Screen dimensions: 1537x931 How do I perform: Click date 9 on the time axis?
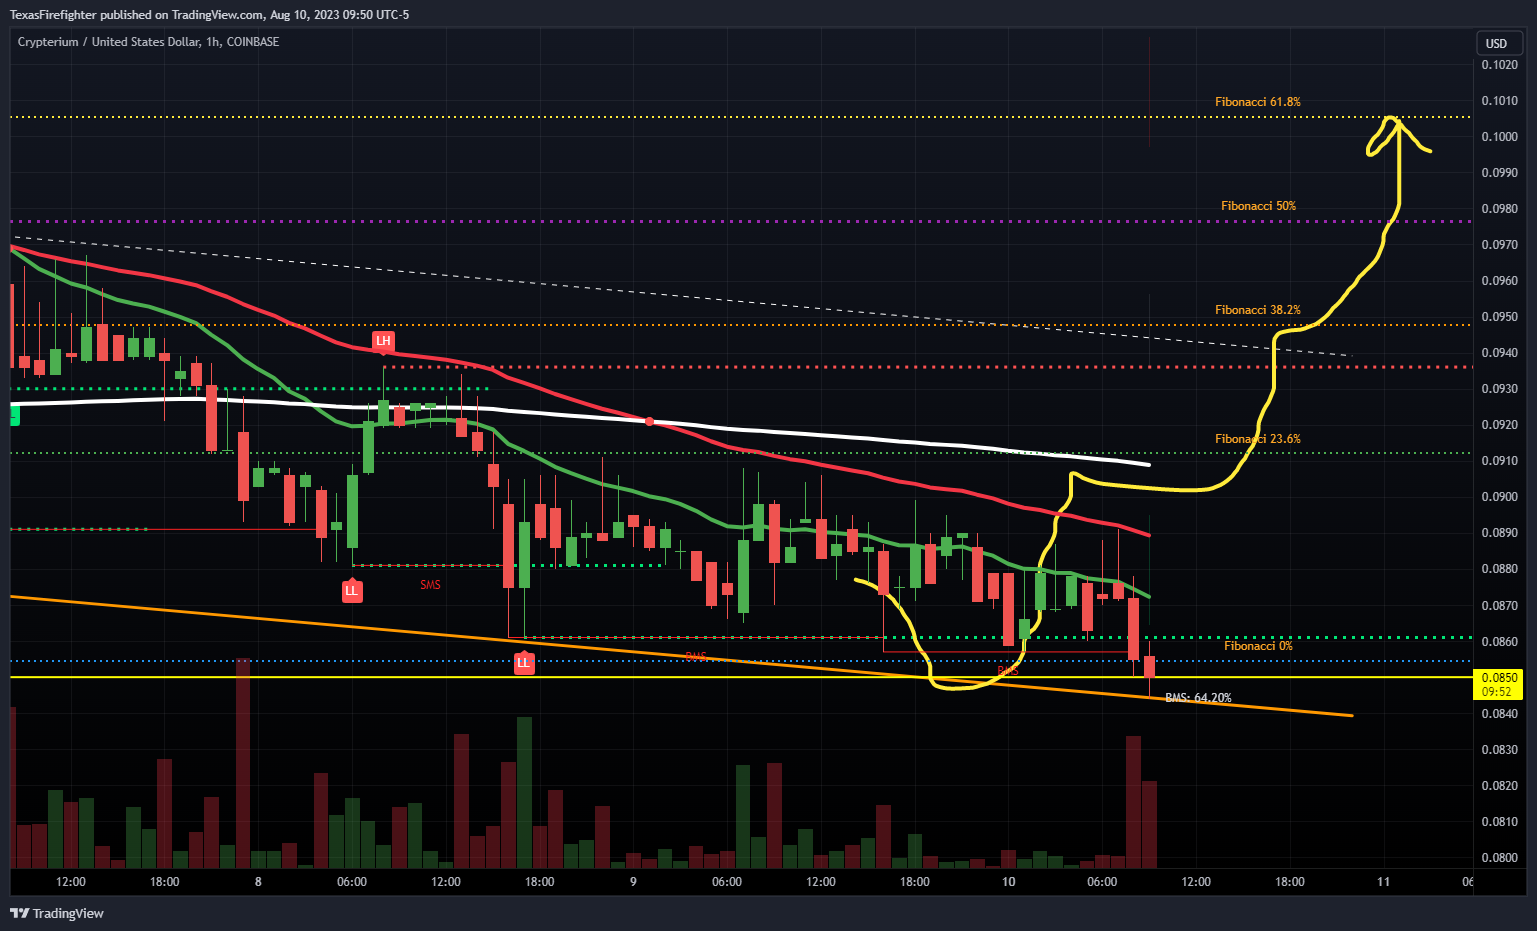click(633, 882)
